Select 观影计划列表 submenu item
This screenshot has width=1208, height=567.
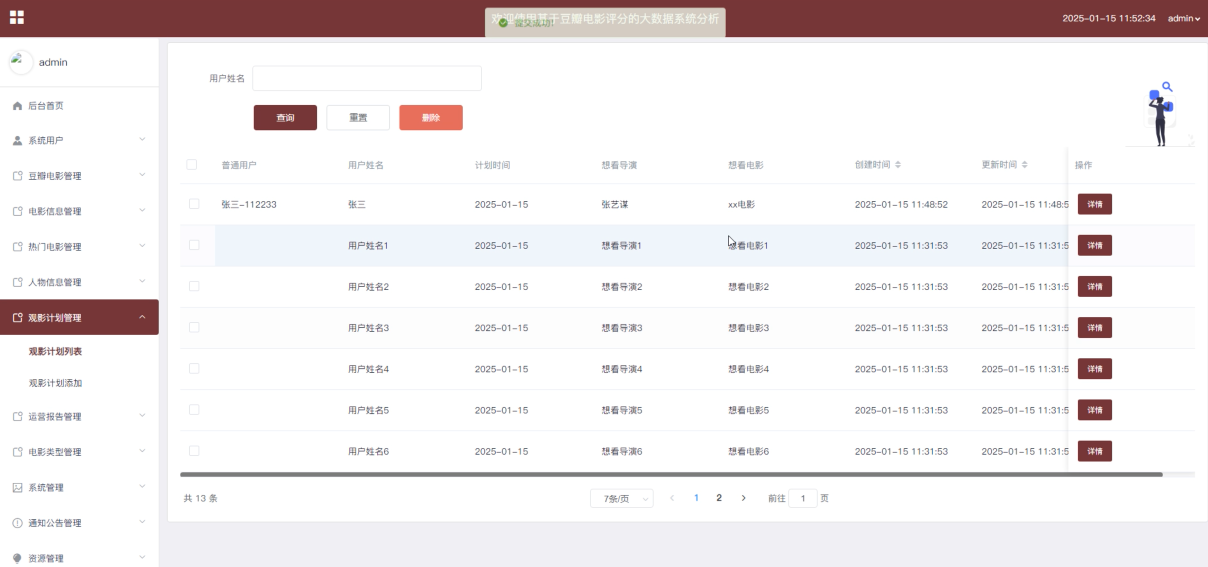click(55, 351)
